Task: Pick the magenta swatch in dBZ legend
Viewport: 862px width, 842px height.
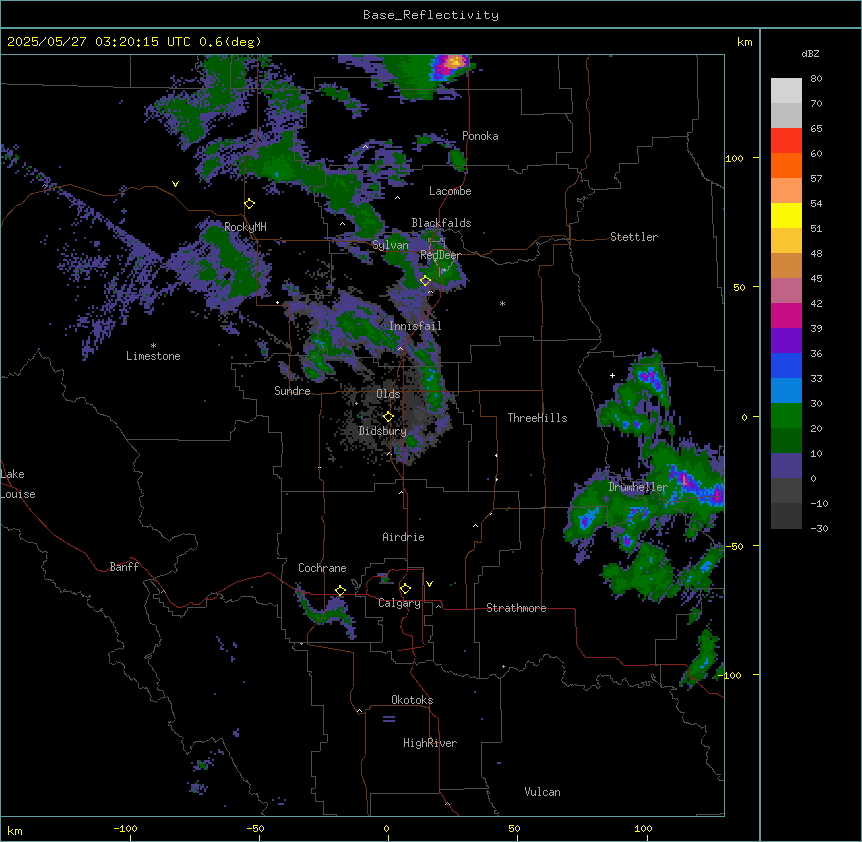Action: [786, 315]
